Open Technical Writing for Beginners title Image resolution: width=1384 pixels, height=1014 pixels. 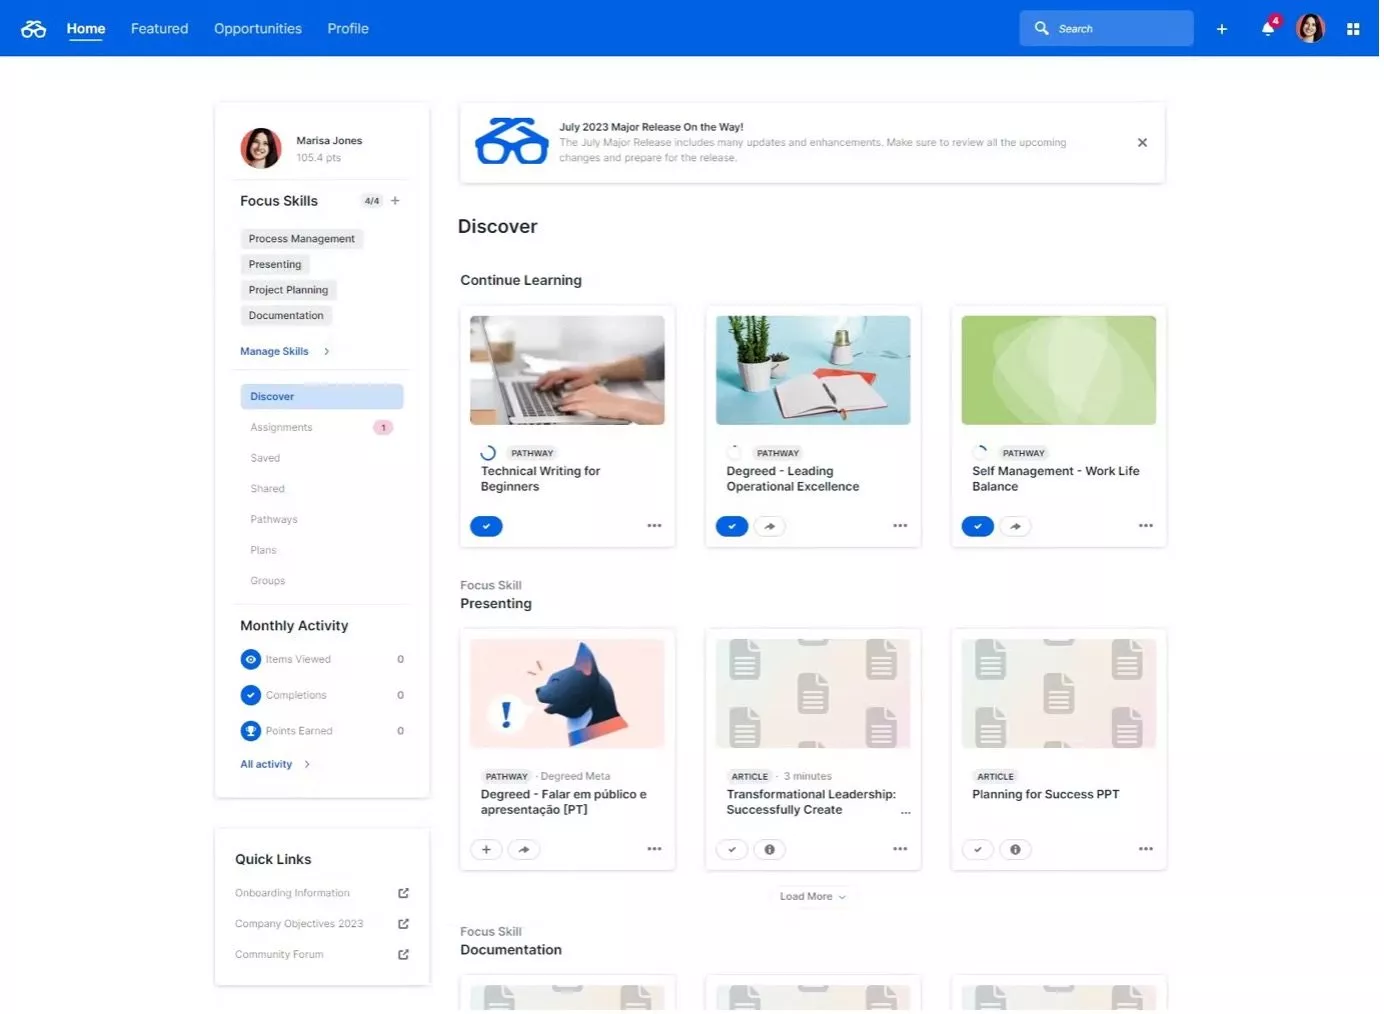click(x=542, y=480)
